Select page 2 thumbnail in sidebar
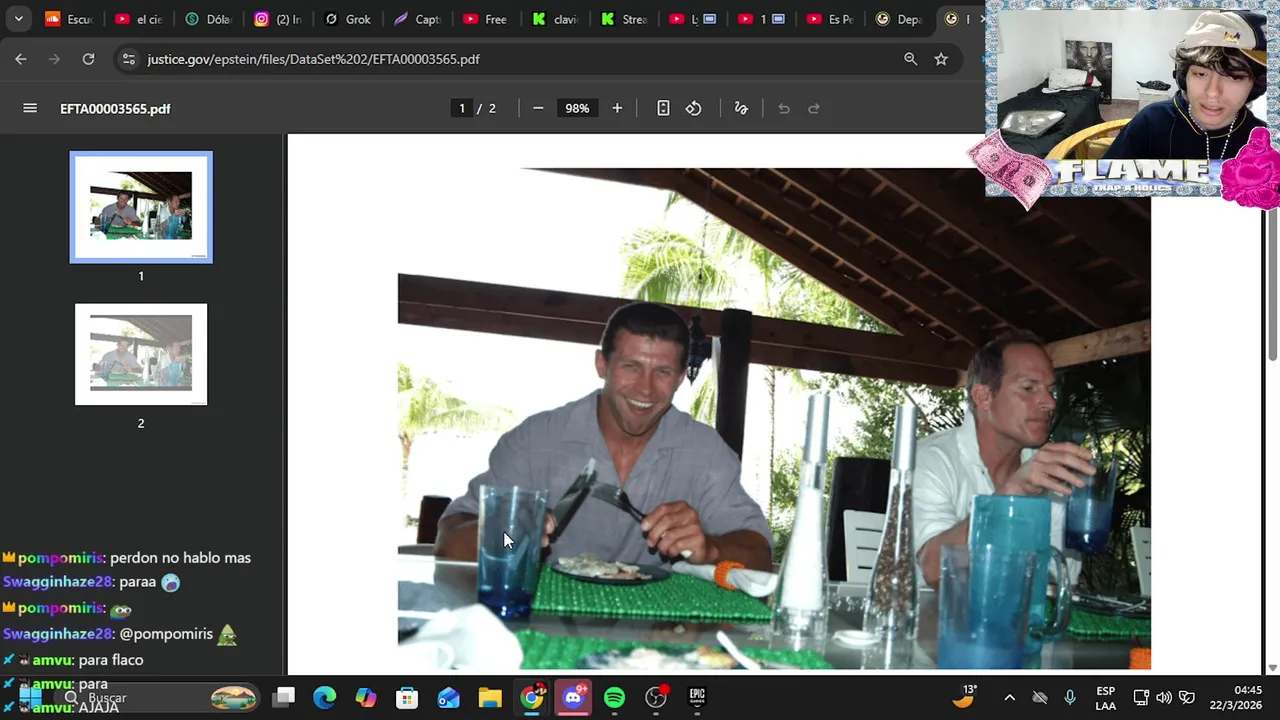This screenshot has width=1280, height=720. (x=141, y=354)
